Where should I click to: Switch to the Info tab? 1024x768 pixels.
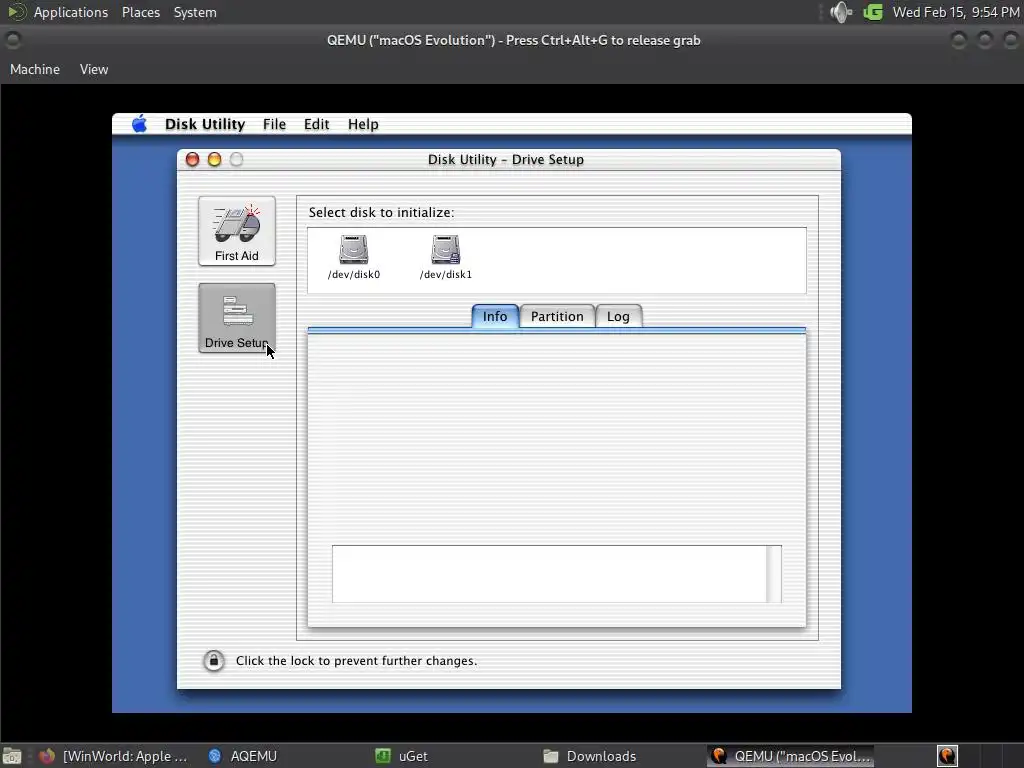pos(495,316)
